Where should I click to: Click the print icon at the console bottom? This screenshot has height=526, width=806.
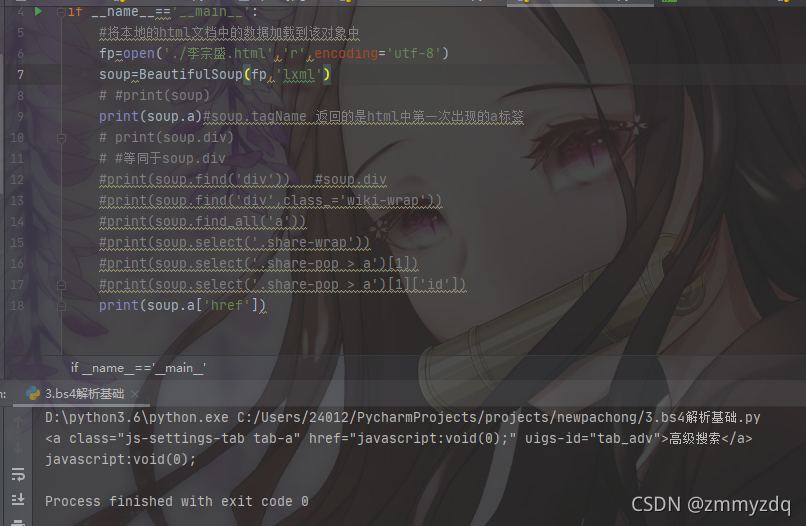(18, 522)
